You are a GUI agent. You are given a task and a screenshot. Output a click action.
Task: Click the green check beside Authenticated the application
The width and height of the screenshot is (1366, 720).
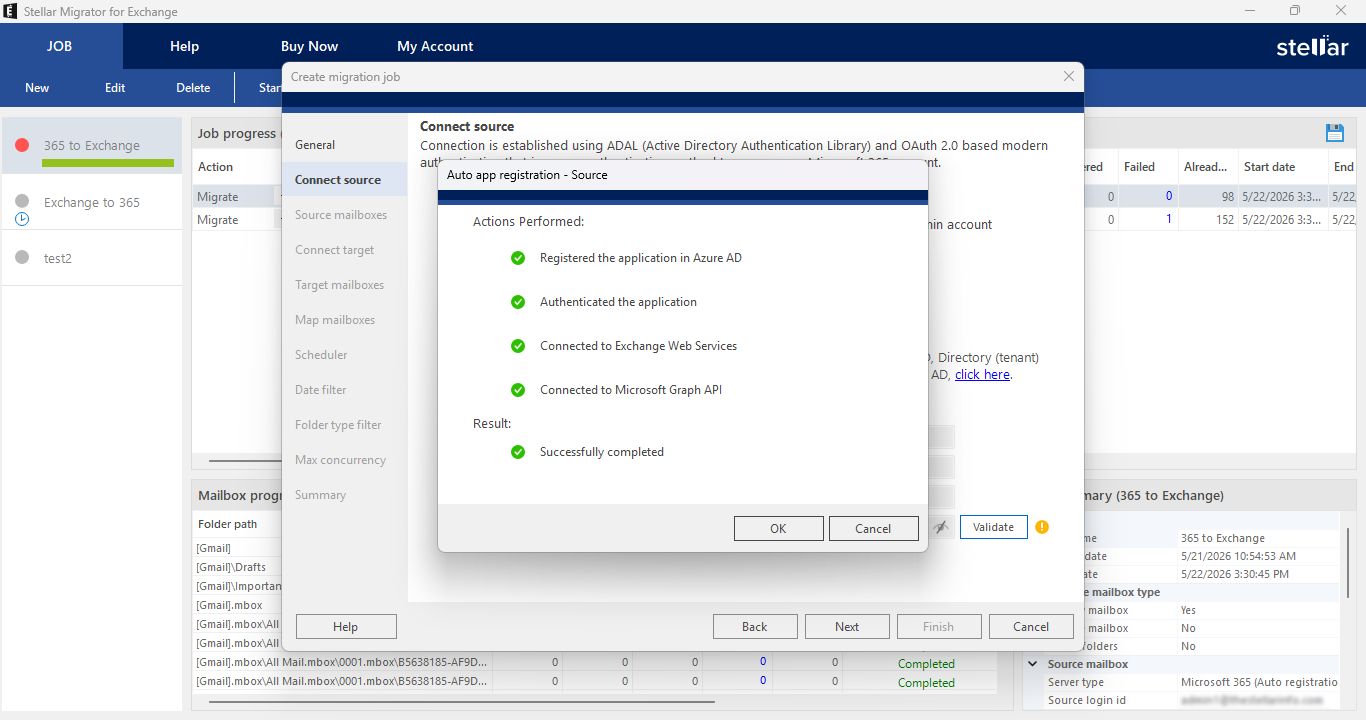[518, 302]
